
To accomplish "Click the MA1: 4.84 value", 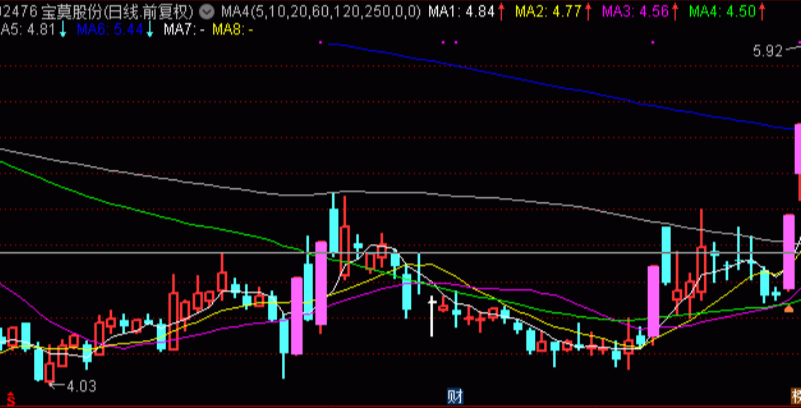I will click(x=461, y=11).
